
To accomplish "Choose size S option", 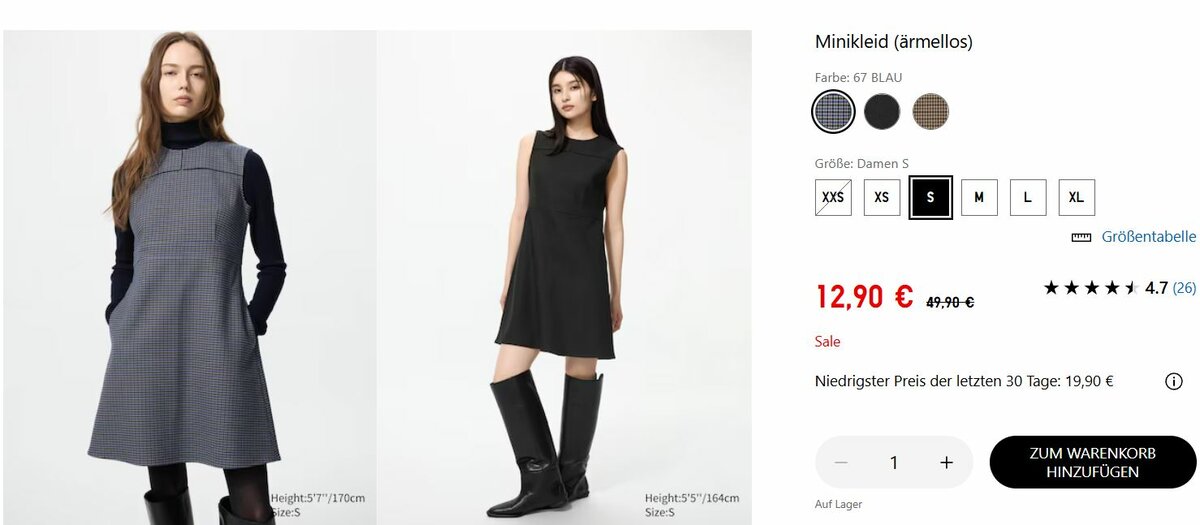I will [x=930, y=197].
